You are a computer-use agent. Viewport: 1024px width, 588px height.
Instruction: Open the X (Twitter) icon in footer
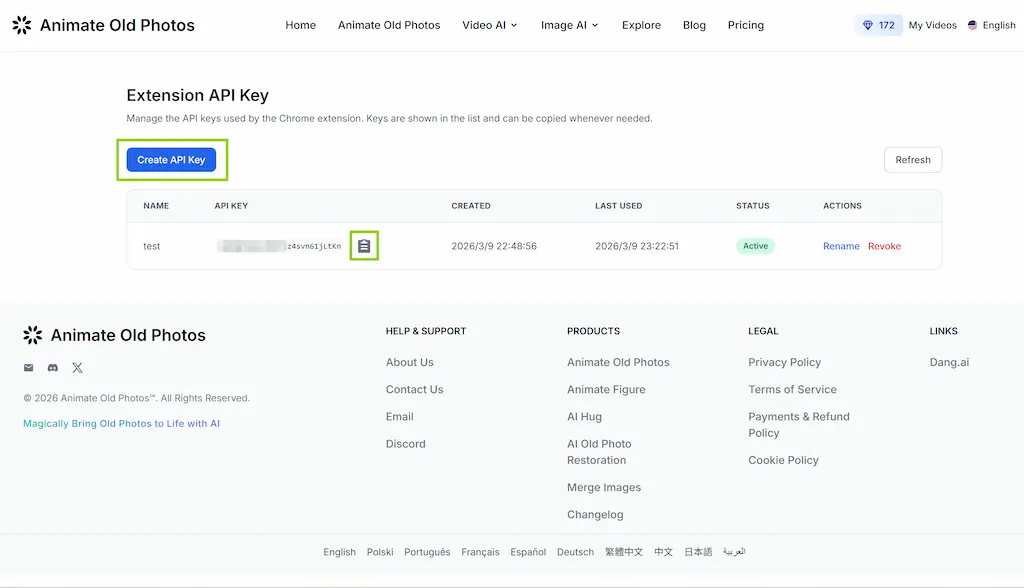click(x=77, y=368)
